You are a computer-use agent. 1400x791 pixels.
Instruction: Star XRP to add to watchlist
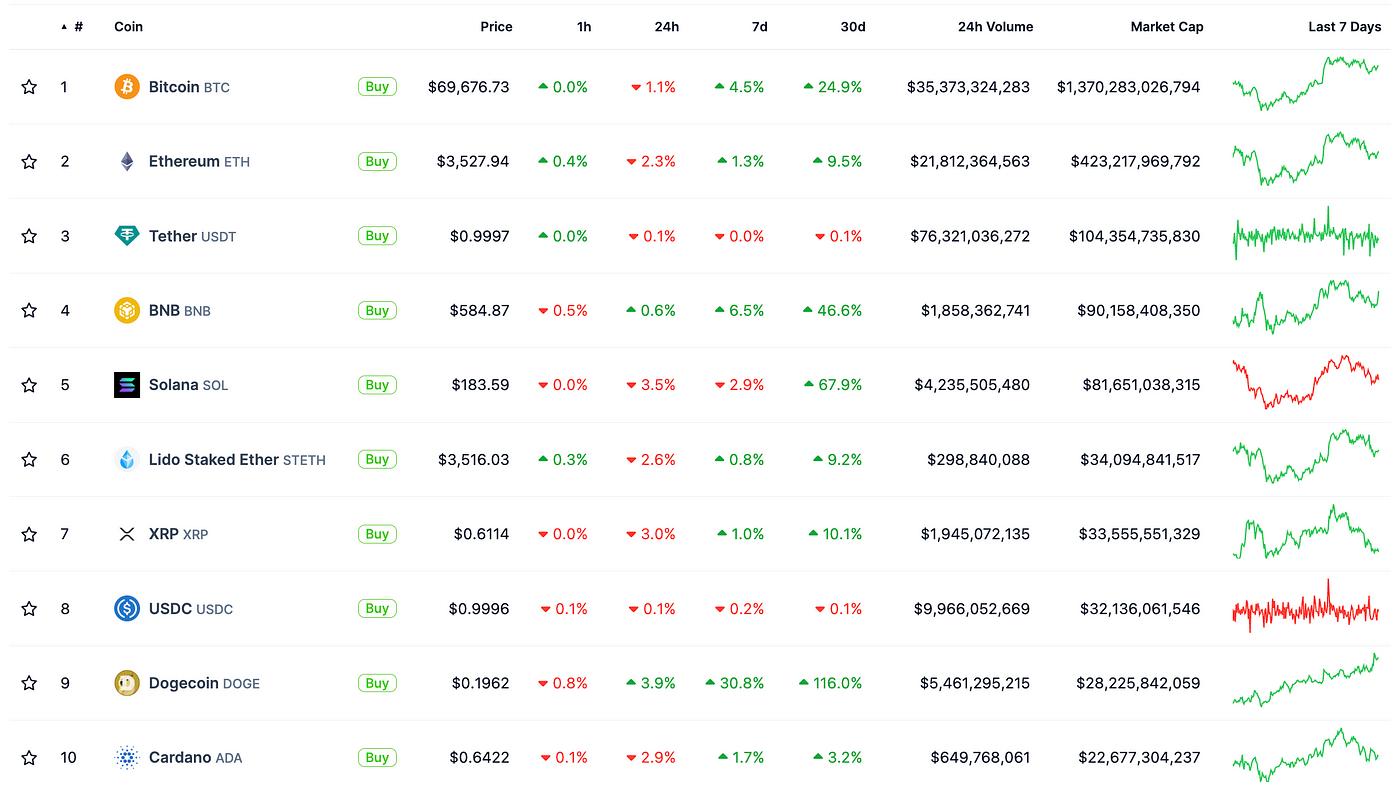tap(29, 534)
